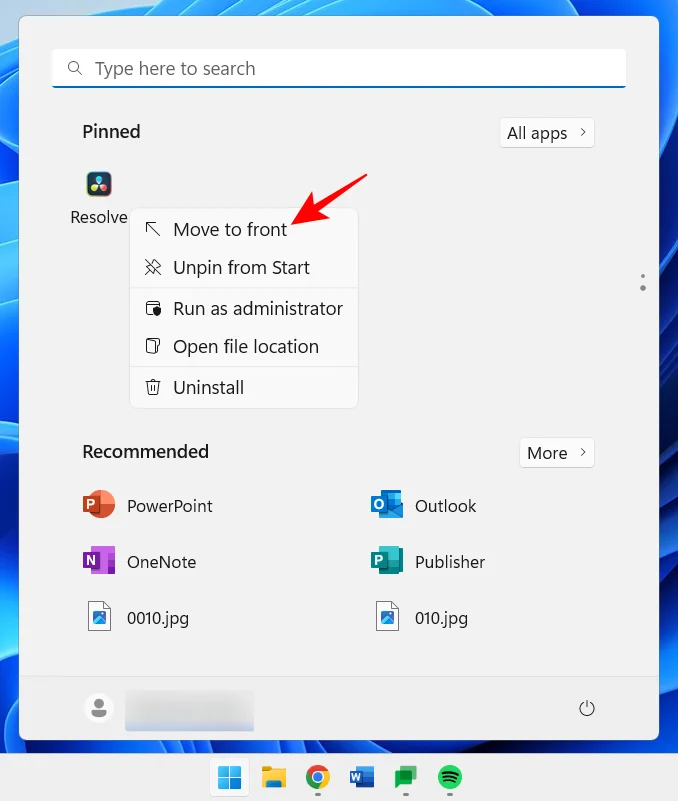
Task: Click the Run as administrator shield icon
Action: pos(153,309)
